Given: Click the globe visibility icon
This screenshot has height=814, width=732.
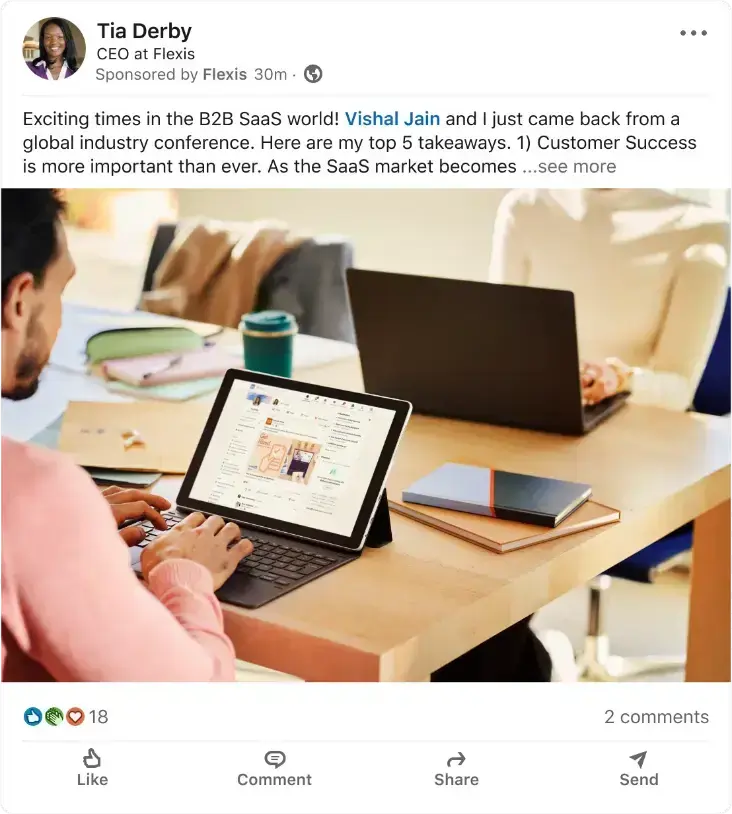Looking at the screenshot, I should coord(313,74).
